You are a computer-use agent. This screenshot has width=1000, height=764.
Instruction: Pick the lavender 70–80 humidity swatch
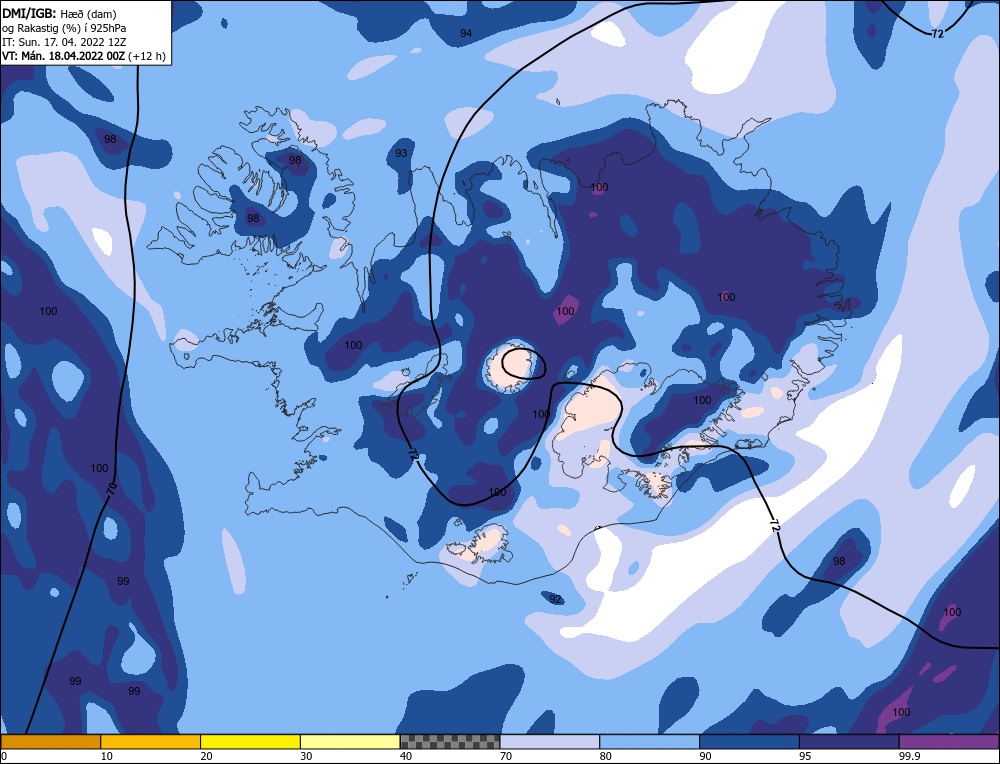coord(550,741)
